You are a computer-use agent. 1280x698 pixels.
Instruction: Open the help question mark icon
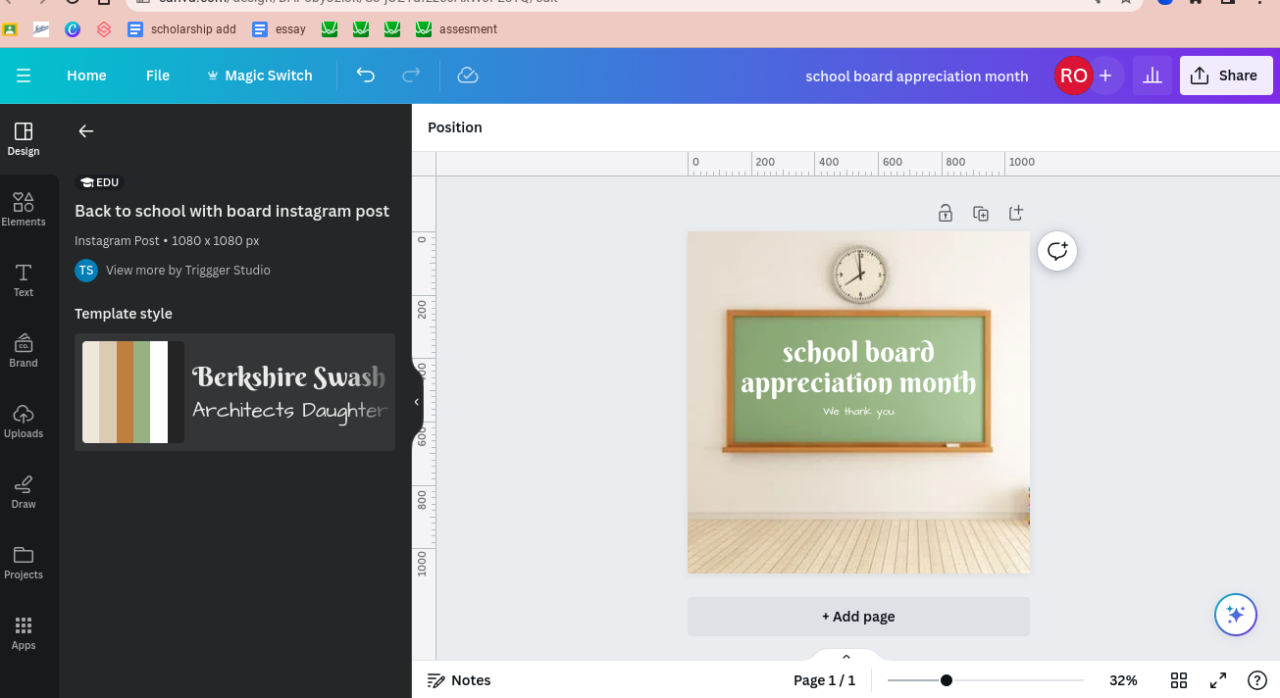point(1257,680)
